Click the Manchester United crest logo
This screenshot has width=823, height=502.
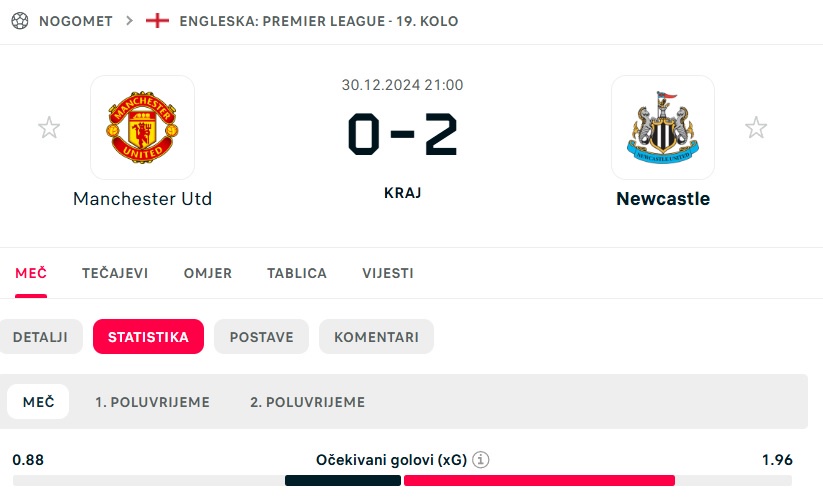[142, 127]
